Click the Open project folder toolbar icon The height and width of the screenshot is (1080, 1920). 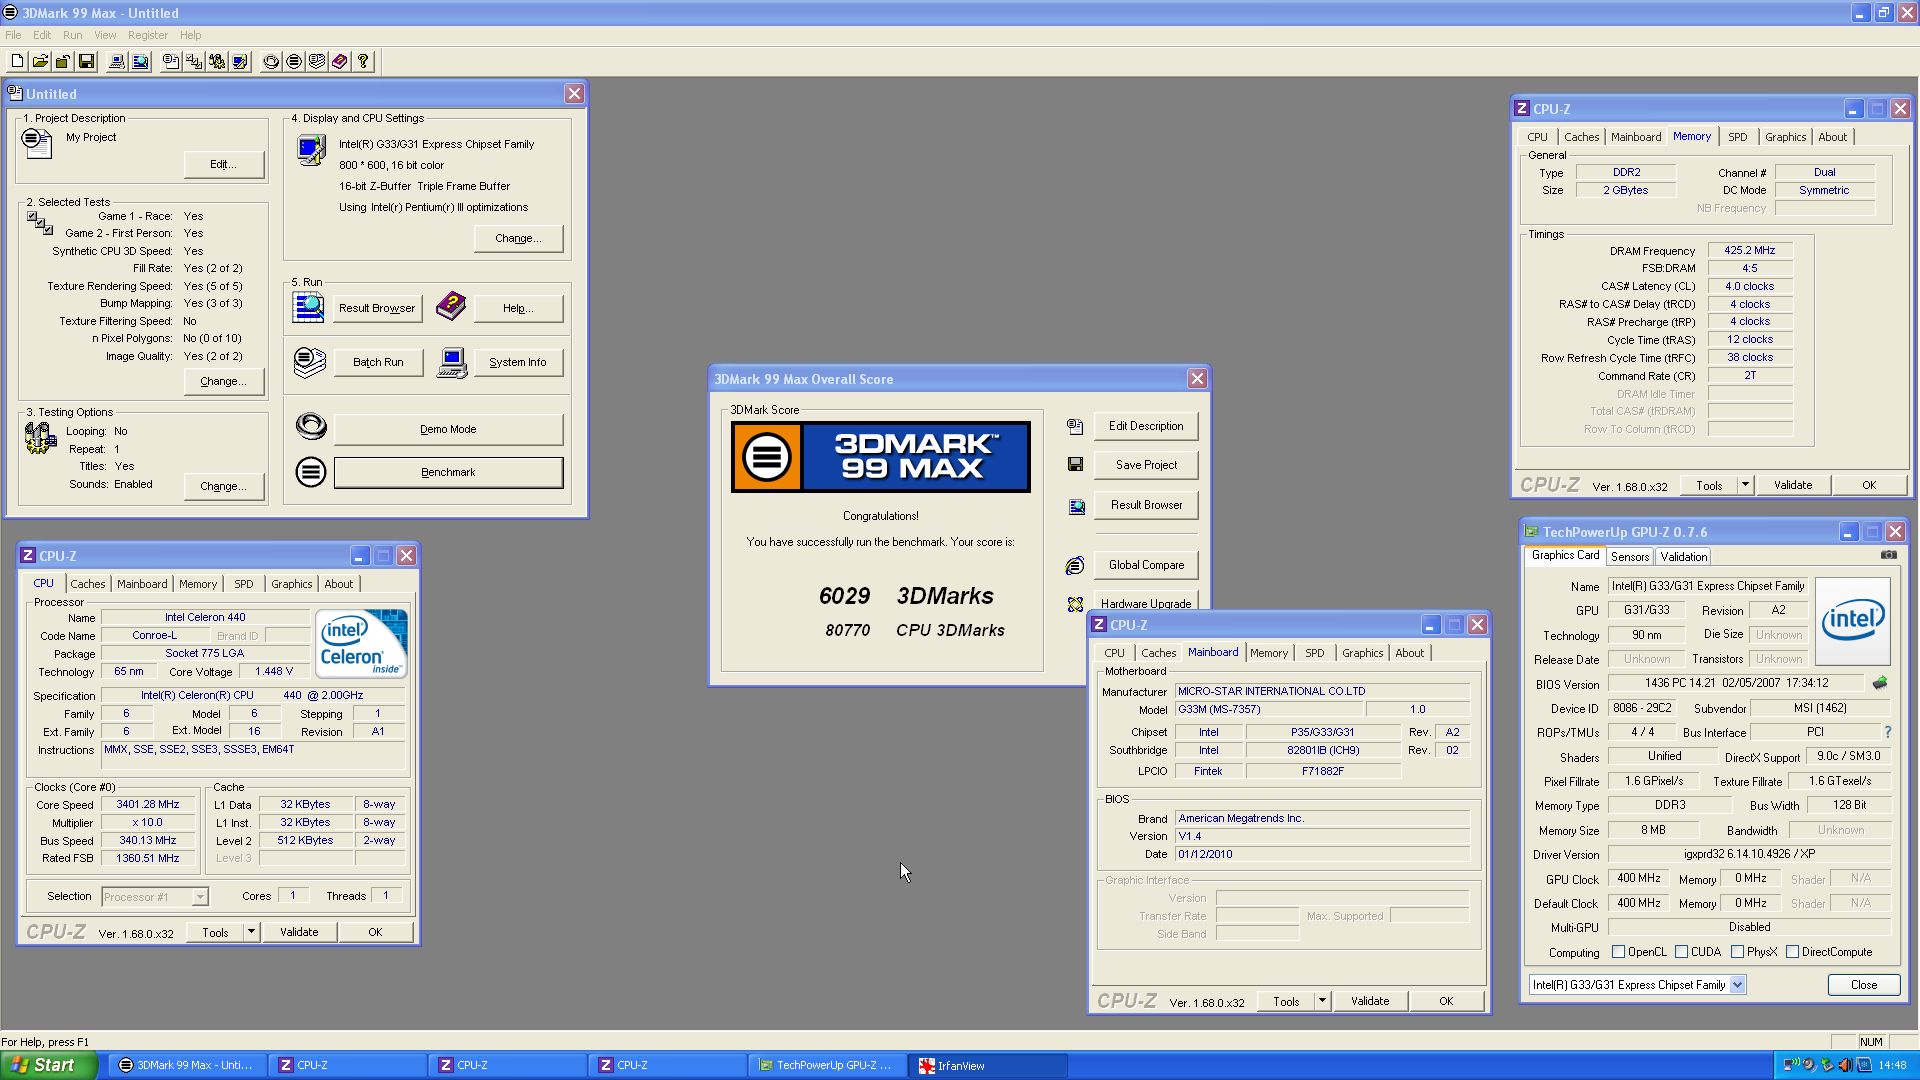(40, 62)
